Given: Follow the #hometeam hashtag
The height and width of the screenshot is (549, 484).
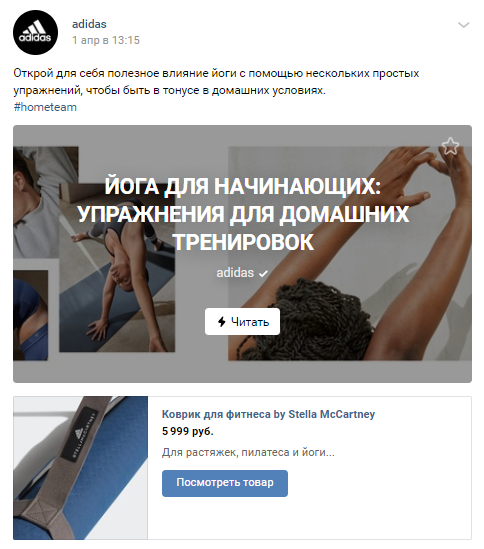Looking at the screenshot, I should 45,107.
